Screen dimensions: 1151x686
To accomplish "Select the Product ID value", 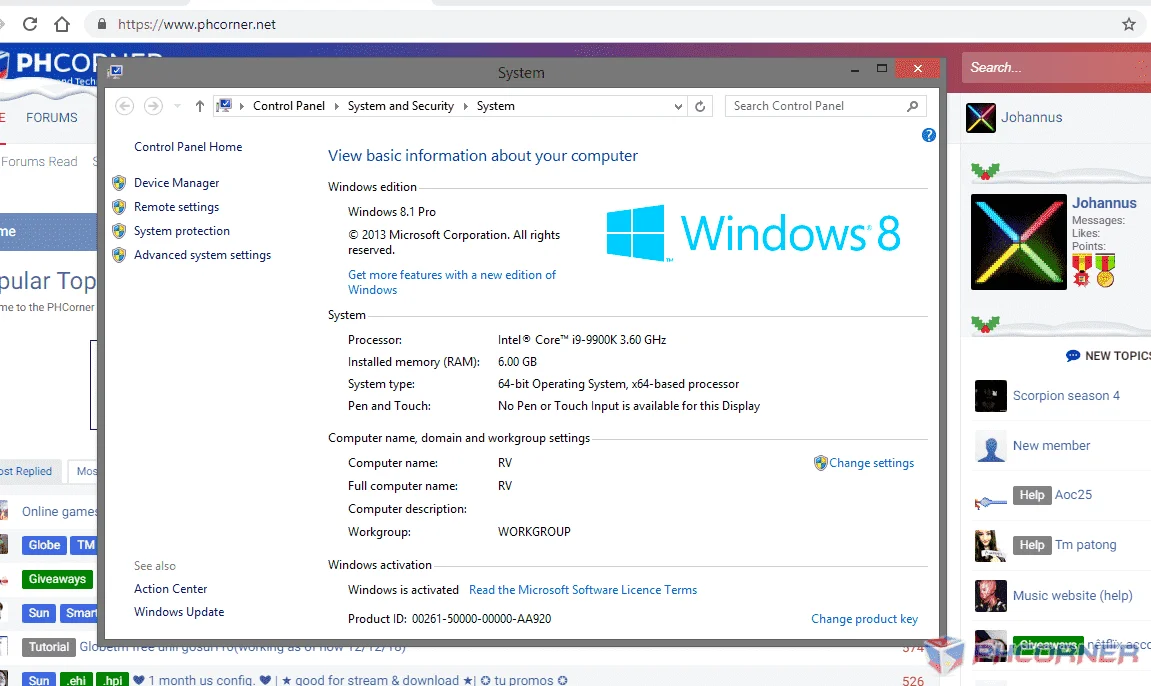I will (482, 619).
